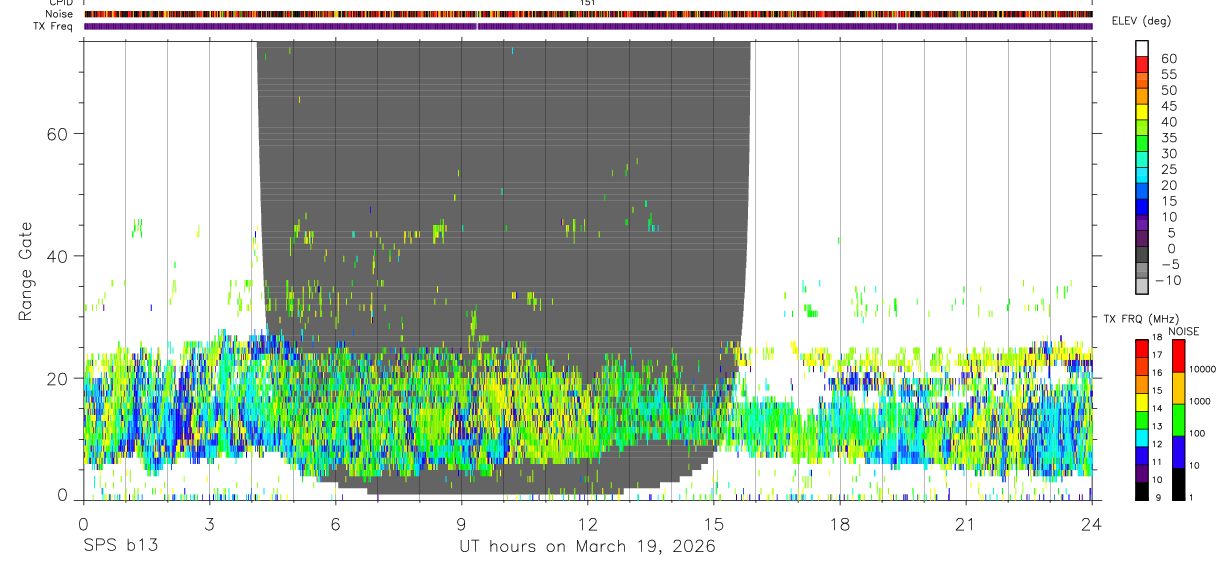Image resolution: width=1228 pixels, height=567 pixels.
Task: Click the light gray -10 elevation swatch
Action: (x=1142, y=287)
